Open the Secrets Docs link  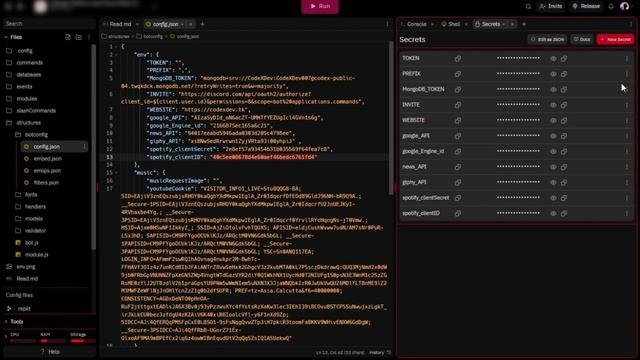coord(582,40)
